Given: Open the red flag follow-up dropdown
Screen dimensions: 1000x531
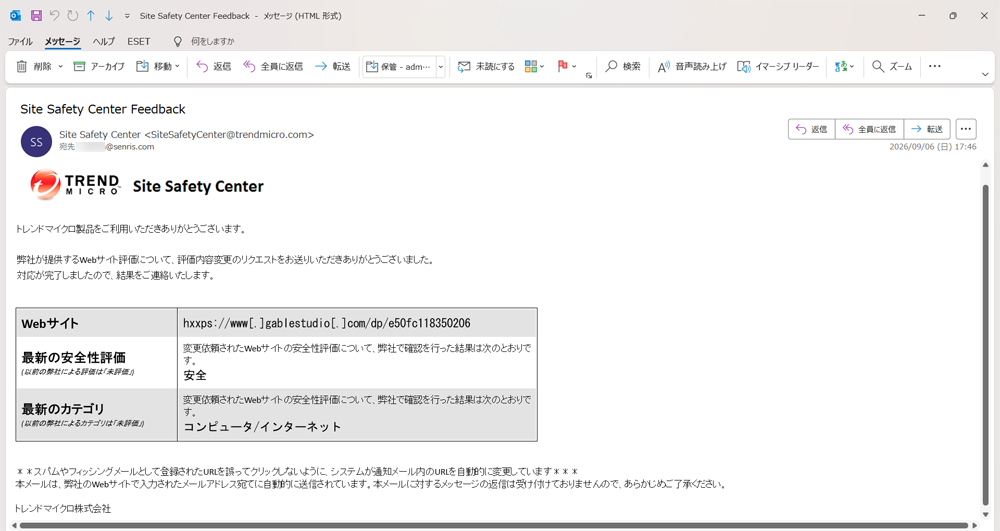Looking at the screenshot, I should pos(574,66).
